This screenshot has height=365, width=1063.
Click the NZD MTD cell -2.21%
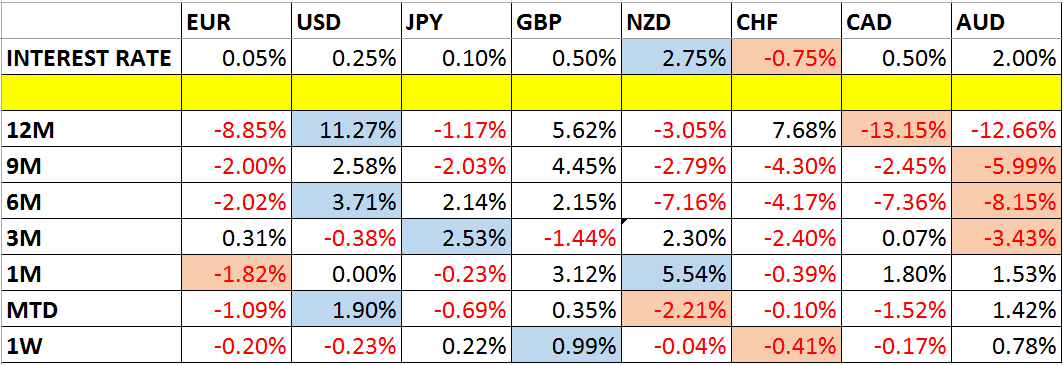point(676,309)
